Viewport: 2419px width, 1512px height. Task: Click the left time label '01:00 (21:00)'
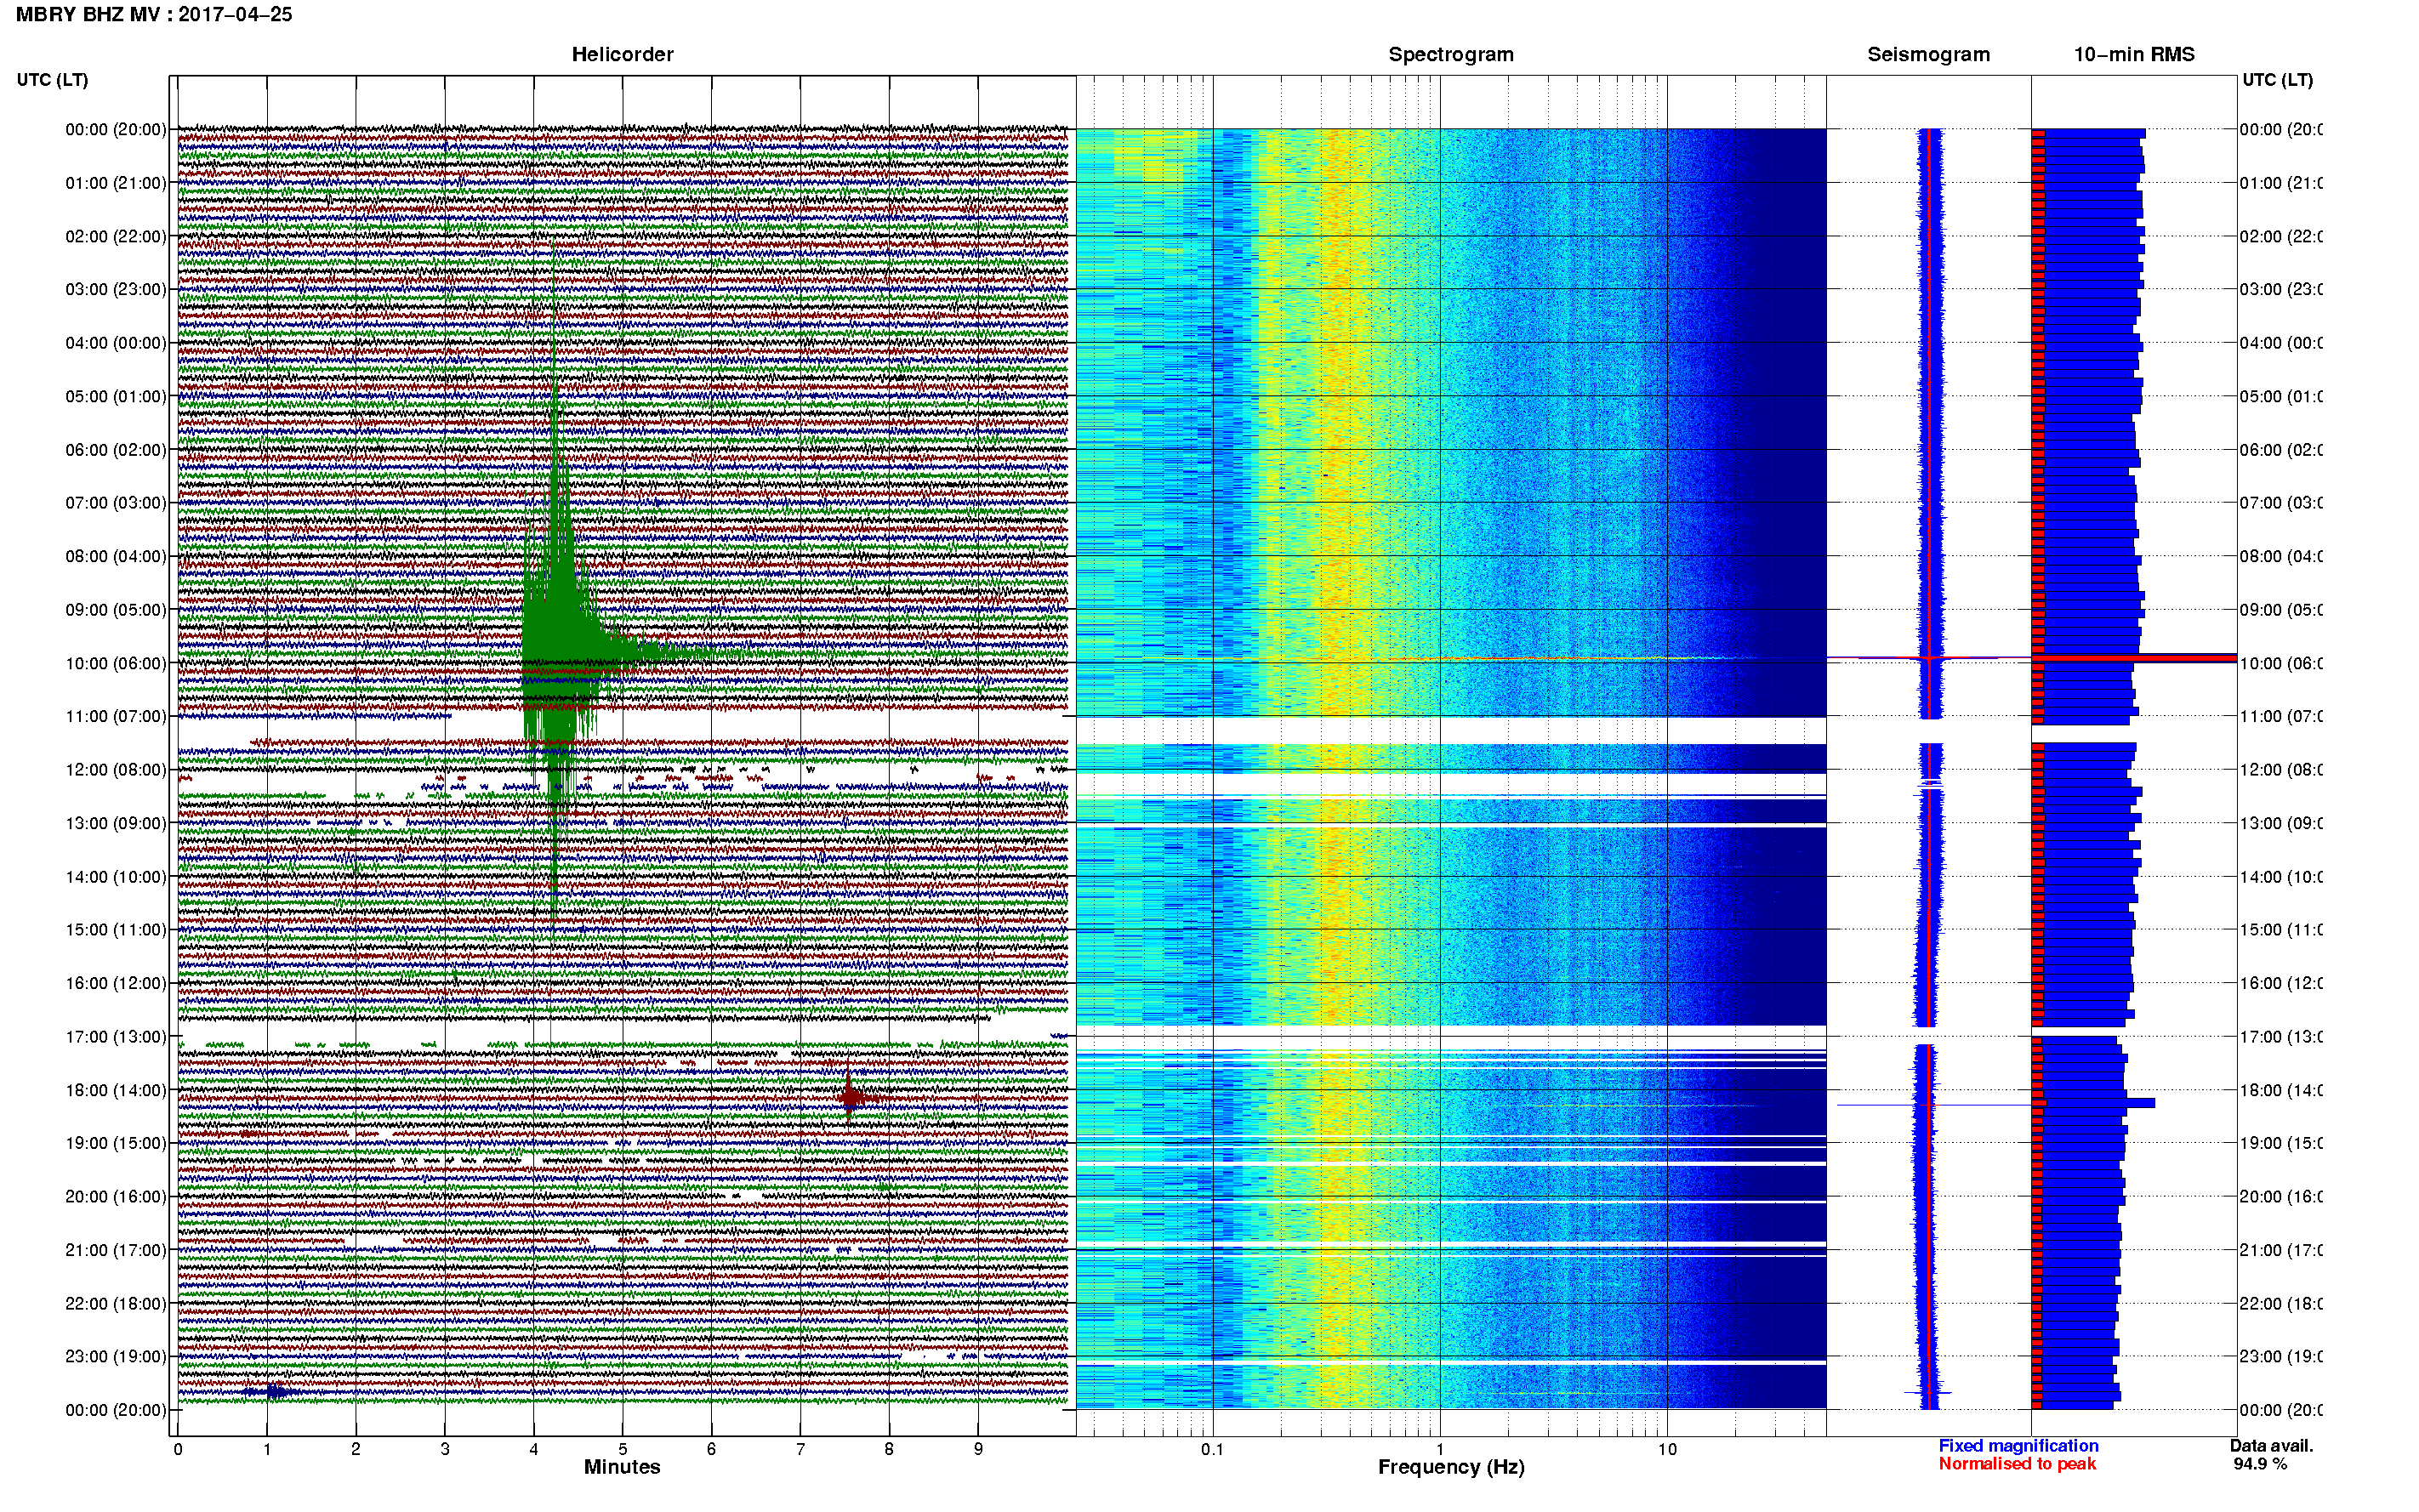[116, 183]
